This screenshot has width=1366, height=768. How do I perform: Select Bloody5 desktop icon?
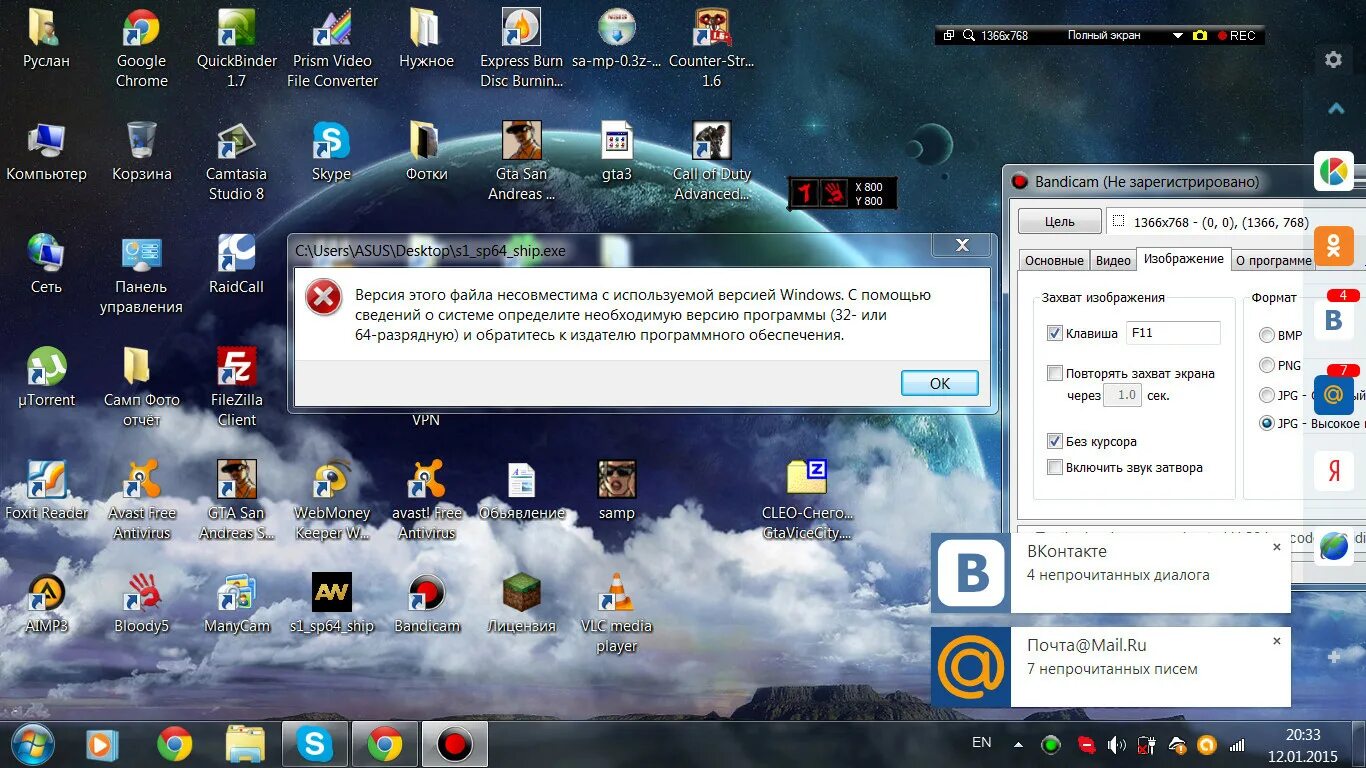coord(141,603)
